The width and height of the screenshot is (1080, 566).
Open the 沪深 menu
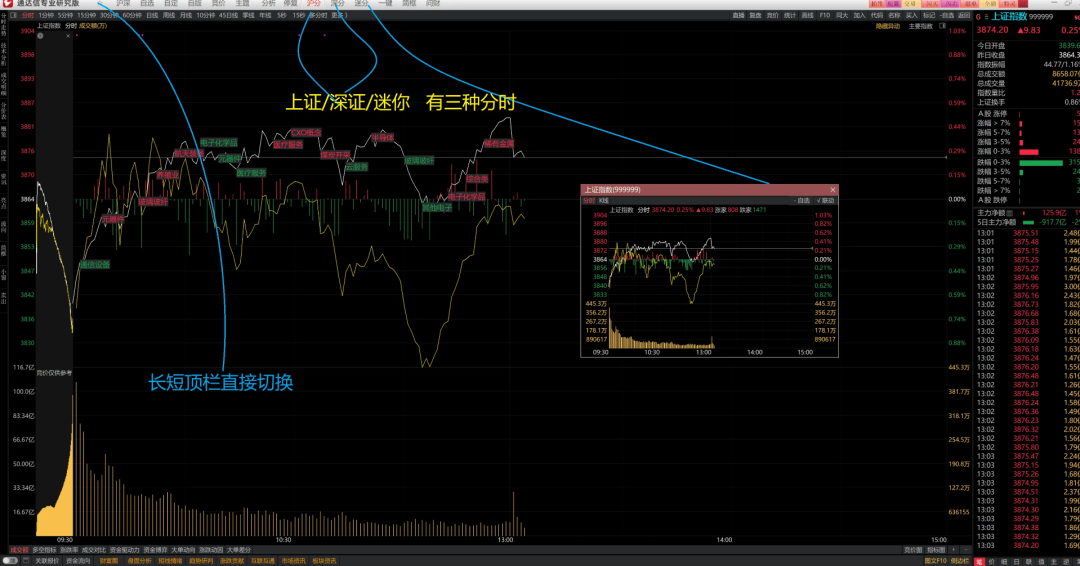click(x=123, y=3)
